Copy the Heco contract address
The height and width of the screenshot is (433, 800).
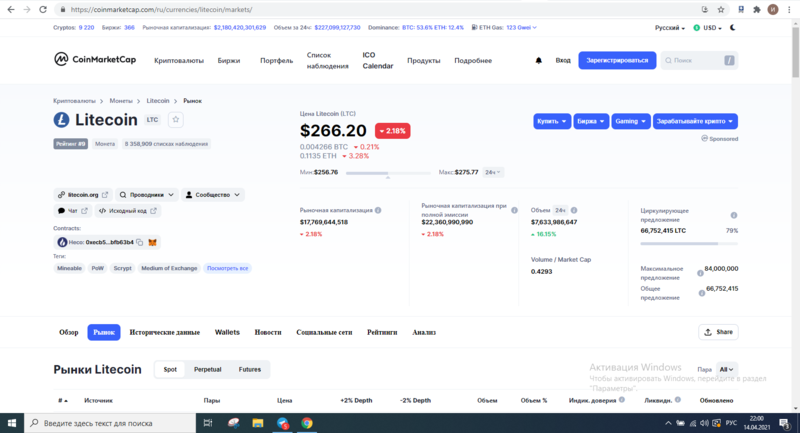click(x=140, y=242)
